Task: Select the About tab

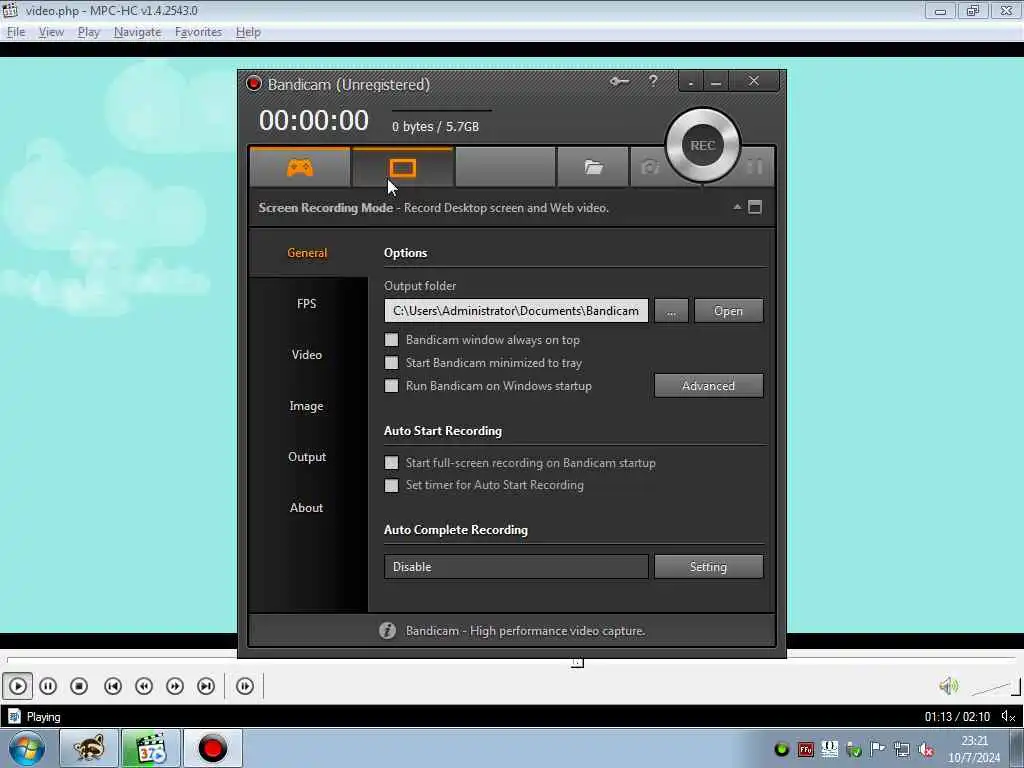Action: [x=307, y=507]
